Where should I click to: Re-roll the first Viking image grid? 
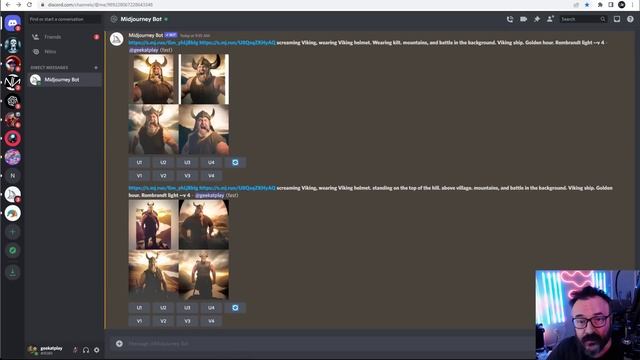235,162
